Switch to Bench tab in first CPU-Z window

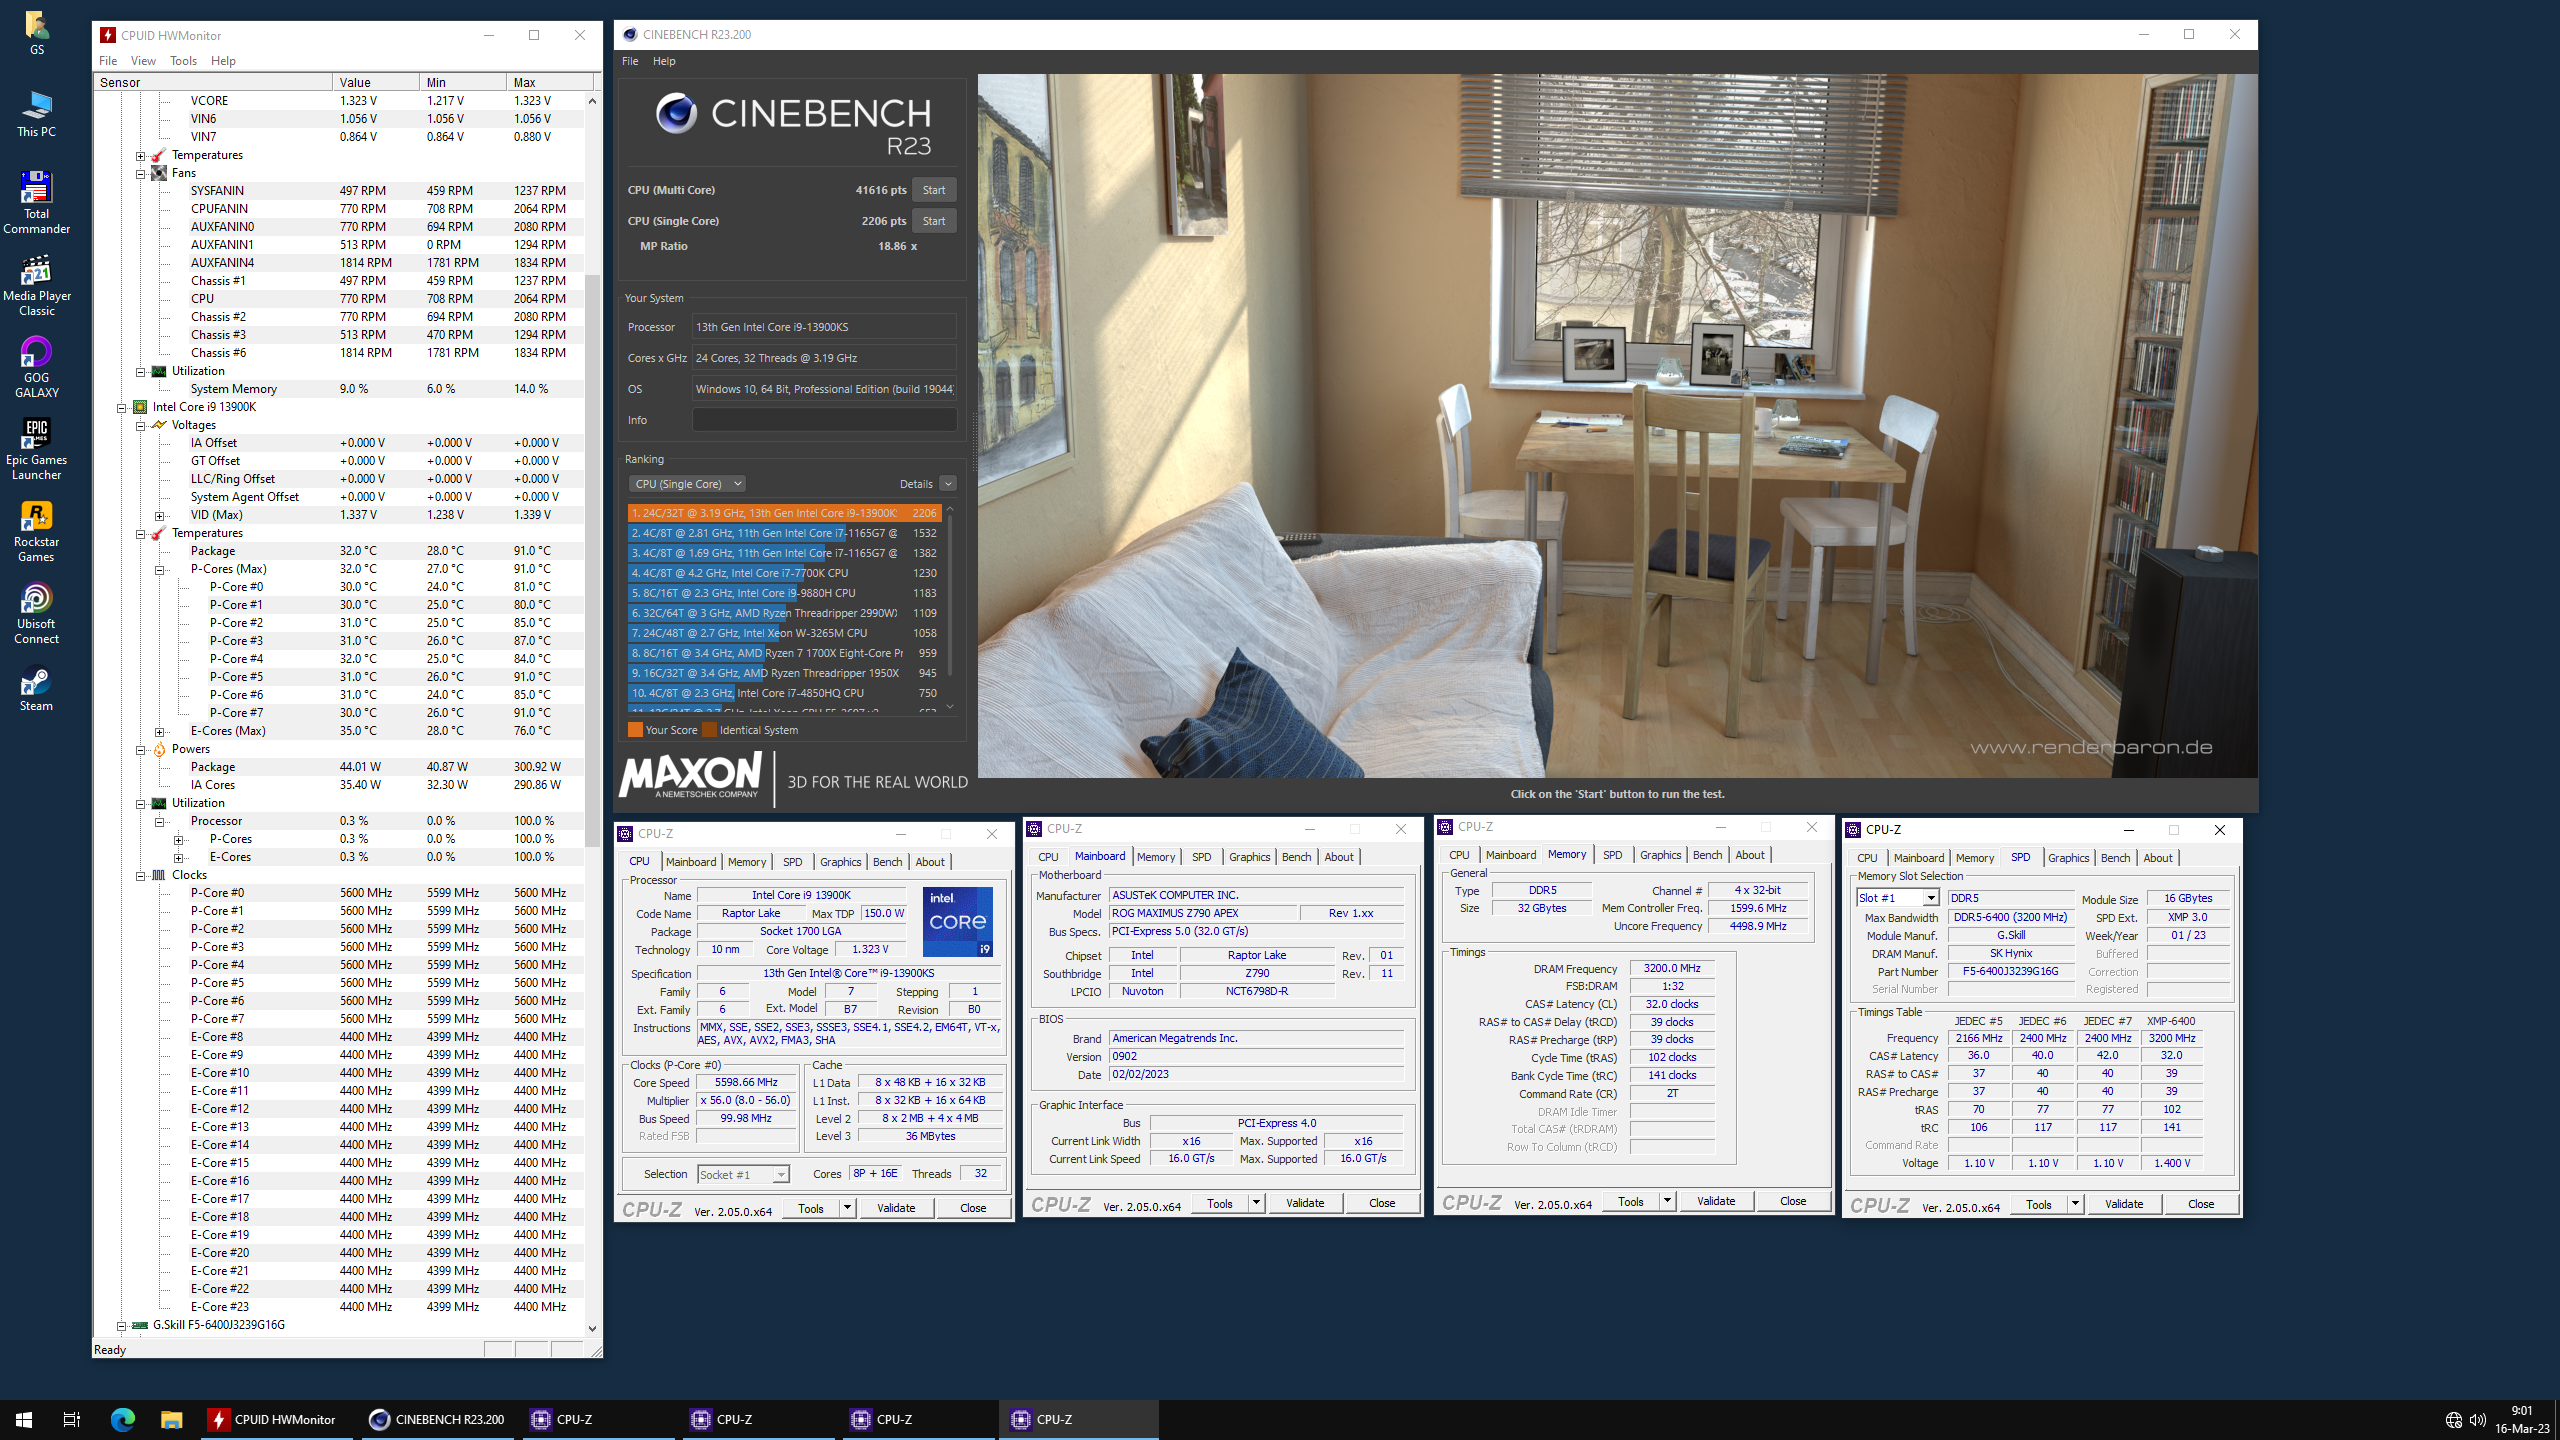click(x=887, y=862)
